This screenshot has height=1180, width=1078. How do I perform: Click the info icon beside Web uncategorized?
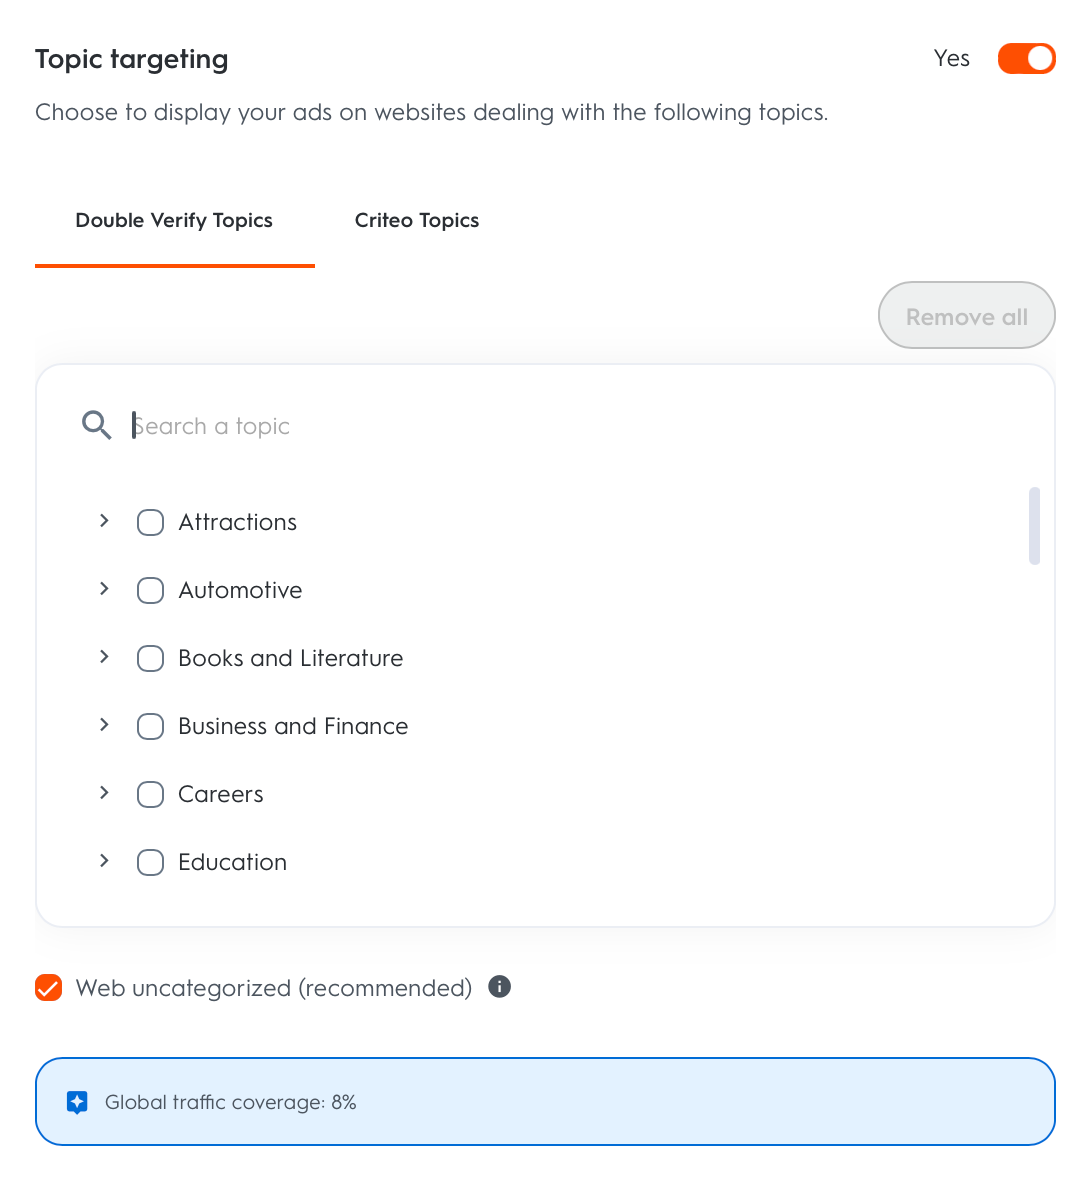[499, 987]
